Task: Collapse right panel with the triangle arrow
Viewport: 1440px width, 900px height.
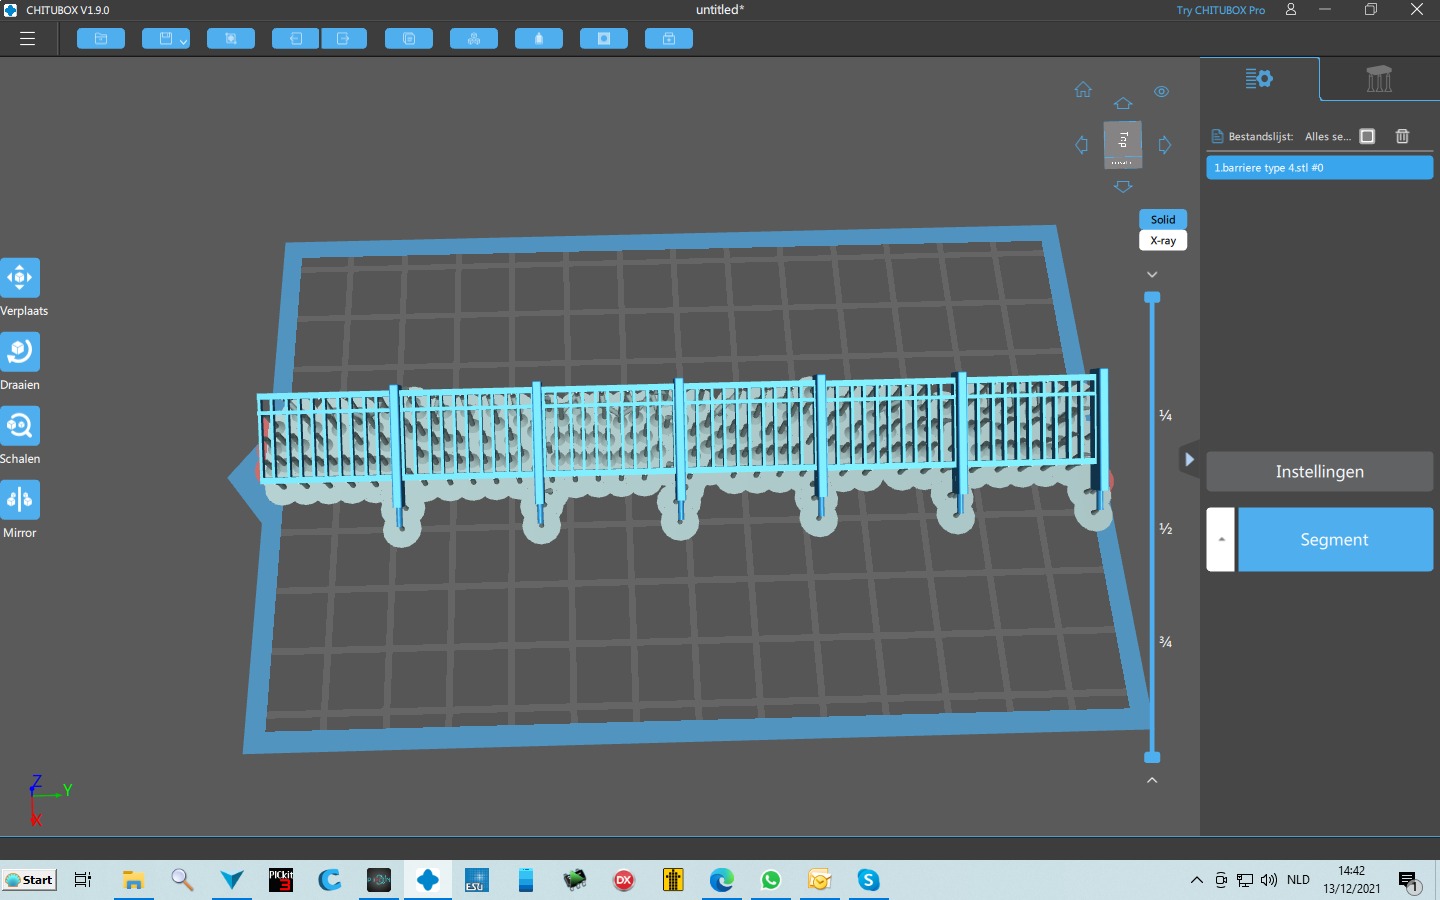Action: coord(1189,460)
